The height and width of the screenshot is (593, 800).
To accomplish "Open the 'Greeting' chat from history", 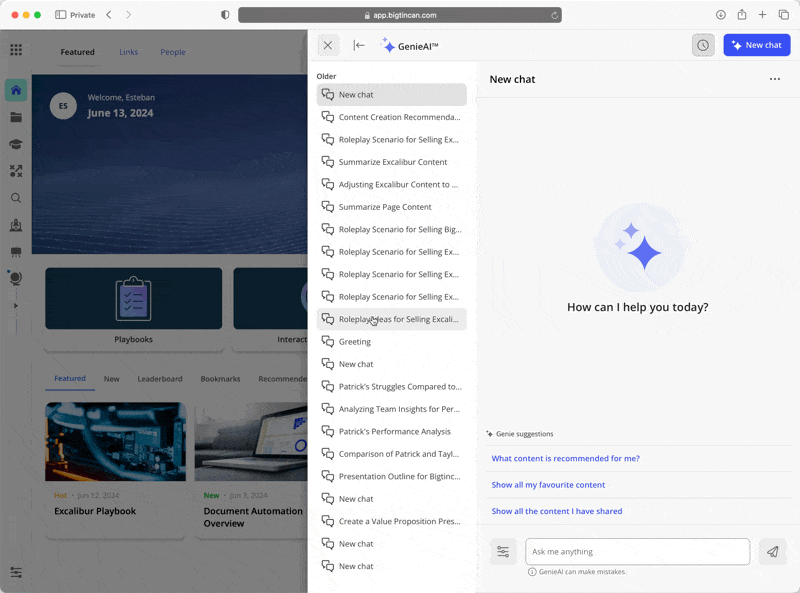I will pos(354,342).
